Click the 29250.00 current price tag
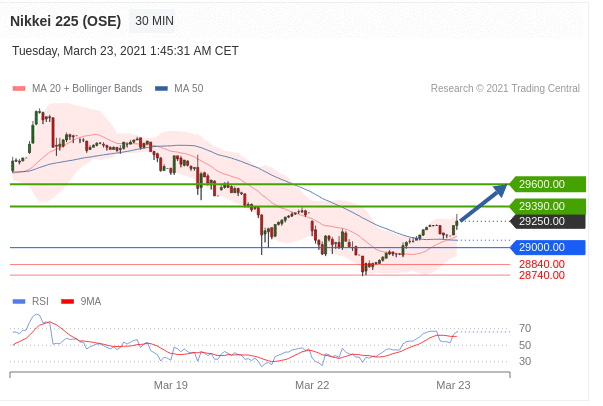This screenshot has height=406, width=603. coord(548,221)
